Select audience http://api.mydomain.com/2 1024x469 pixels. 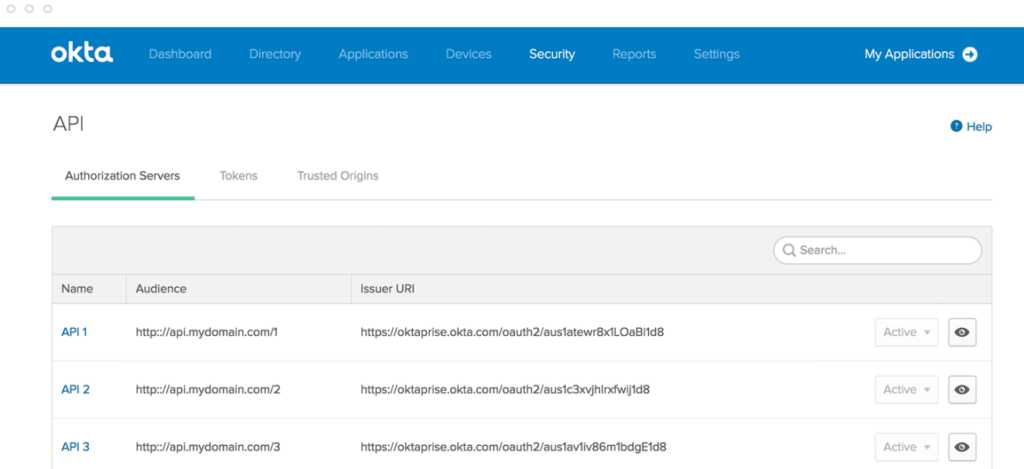[x=208, y=389]
